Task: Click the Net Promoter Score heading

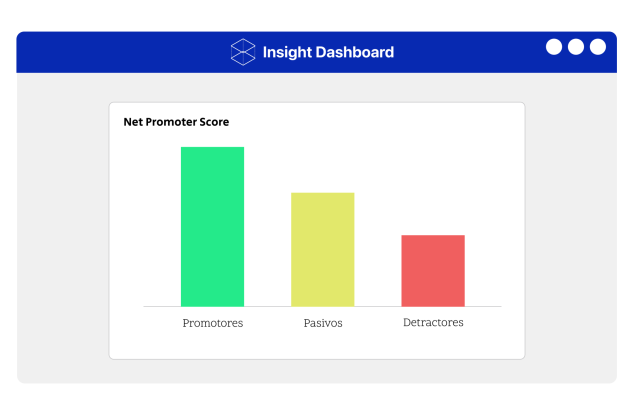Action: 176,122
